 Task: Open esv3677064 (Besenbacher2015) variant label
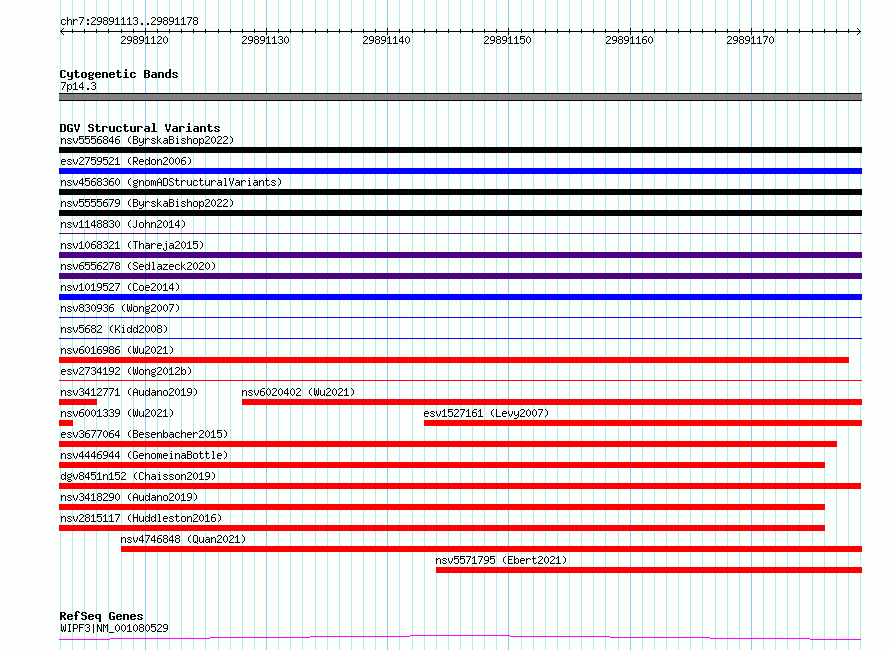[144, 434]
